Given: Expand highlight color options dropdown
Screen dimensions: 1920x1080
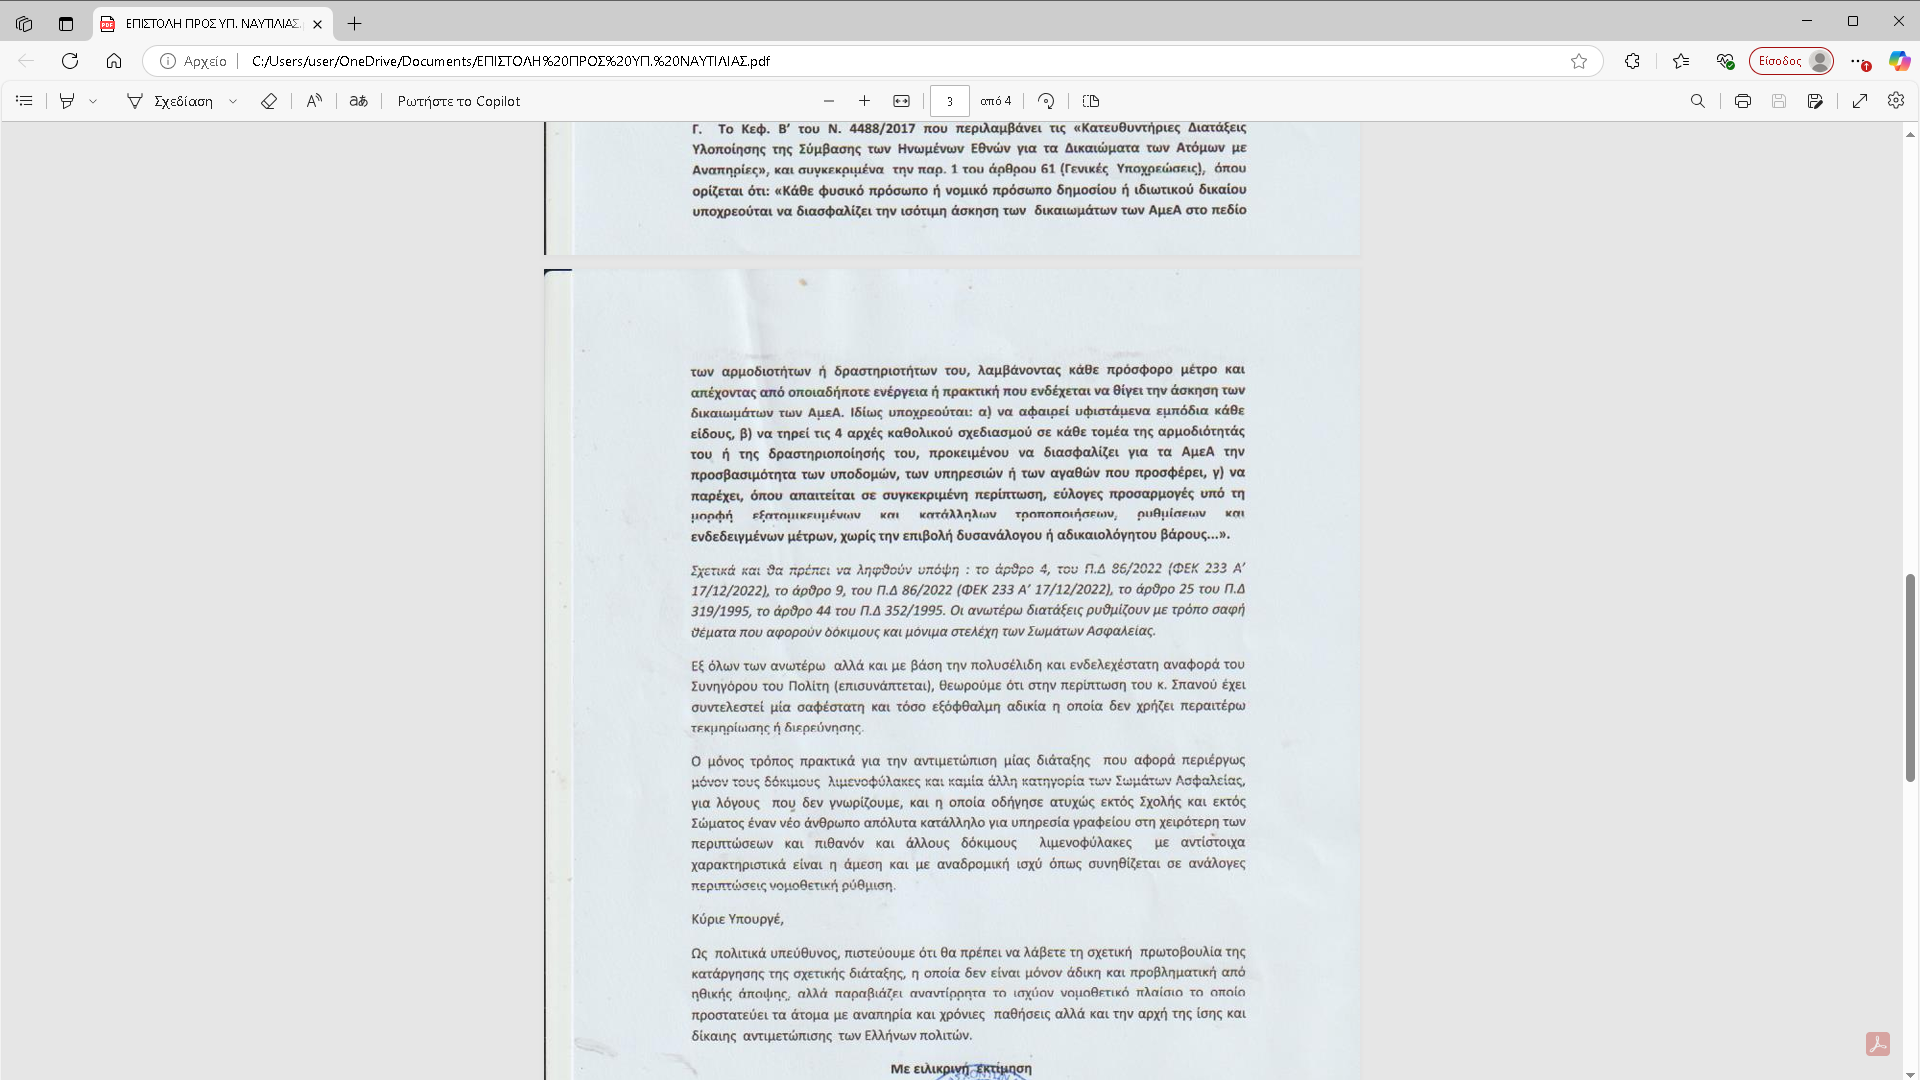Looking at the screenshot, I should 93,101.
